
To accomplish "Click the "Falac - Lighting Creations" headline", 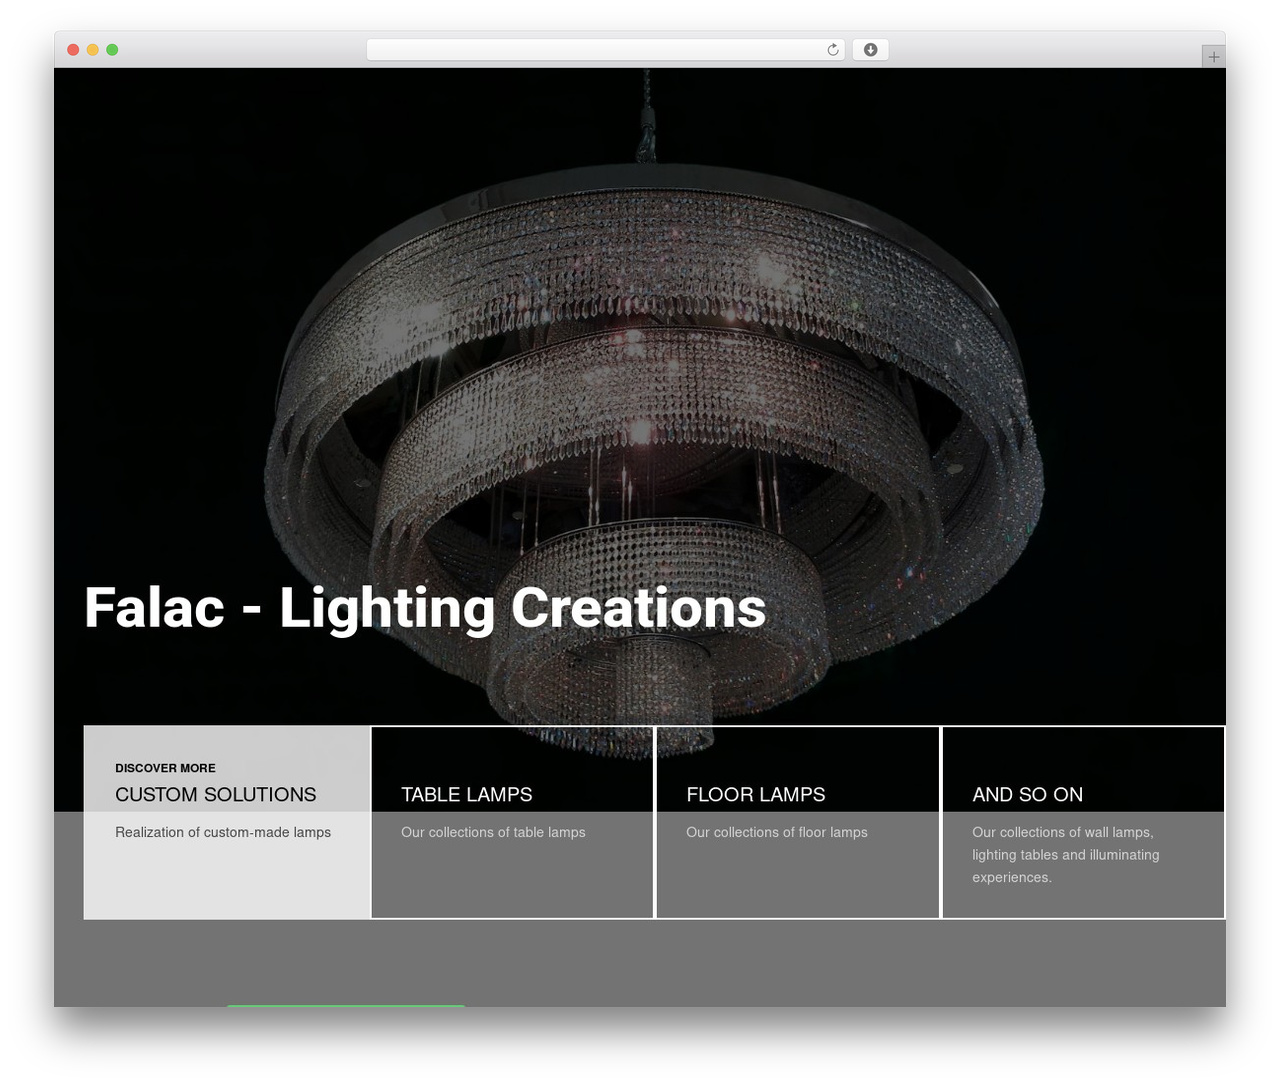I will coord(425,608).
